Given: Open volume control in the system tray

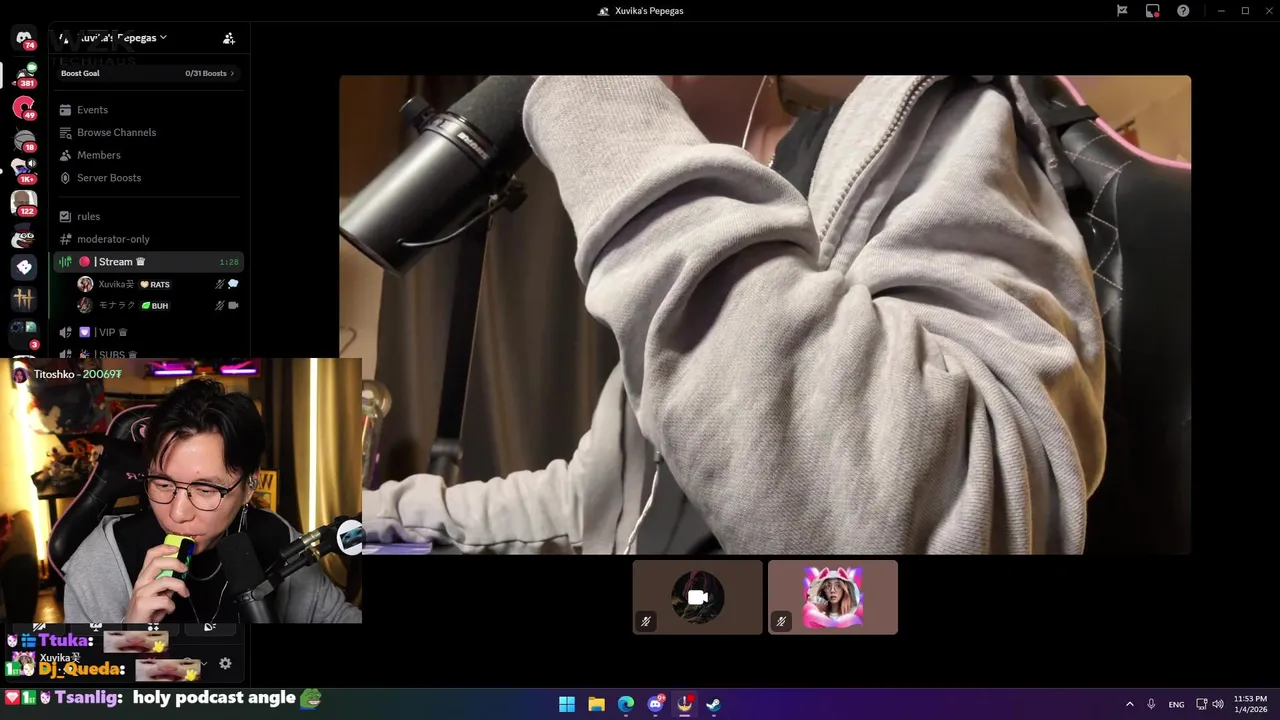Looking at the screenshot, I should (x=1218, y=704).
